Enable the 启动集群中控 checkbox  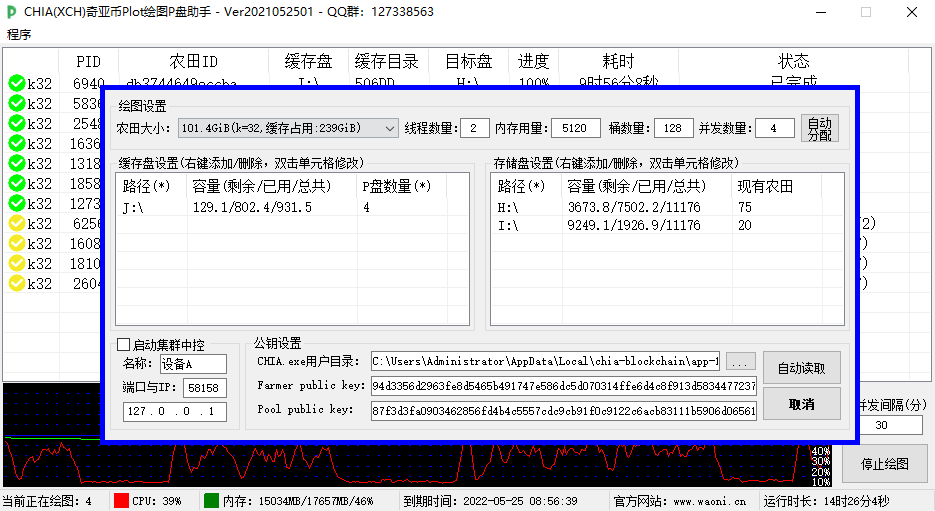click(x=123, y=345)
